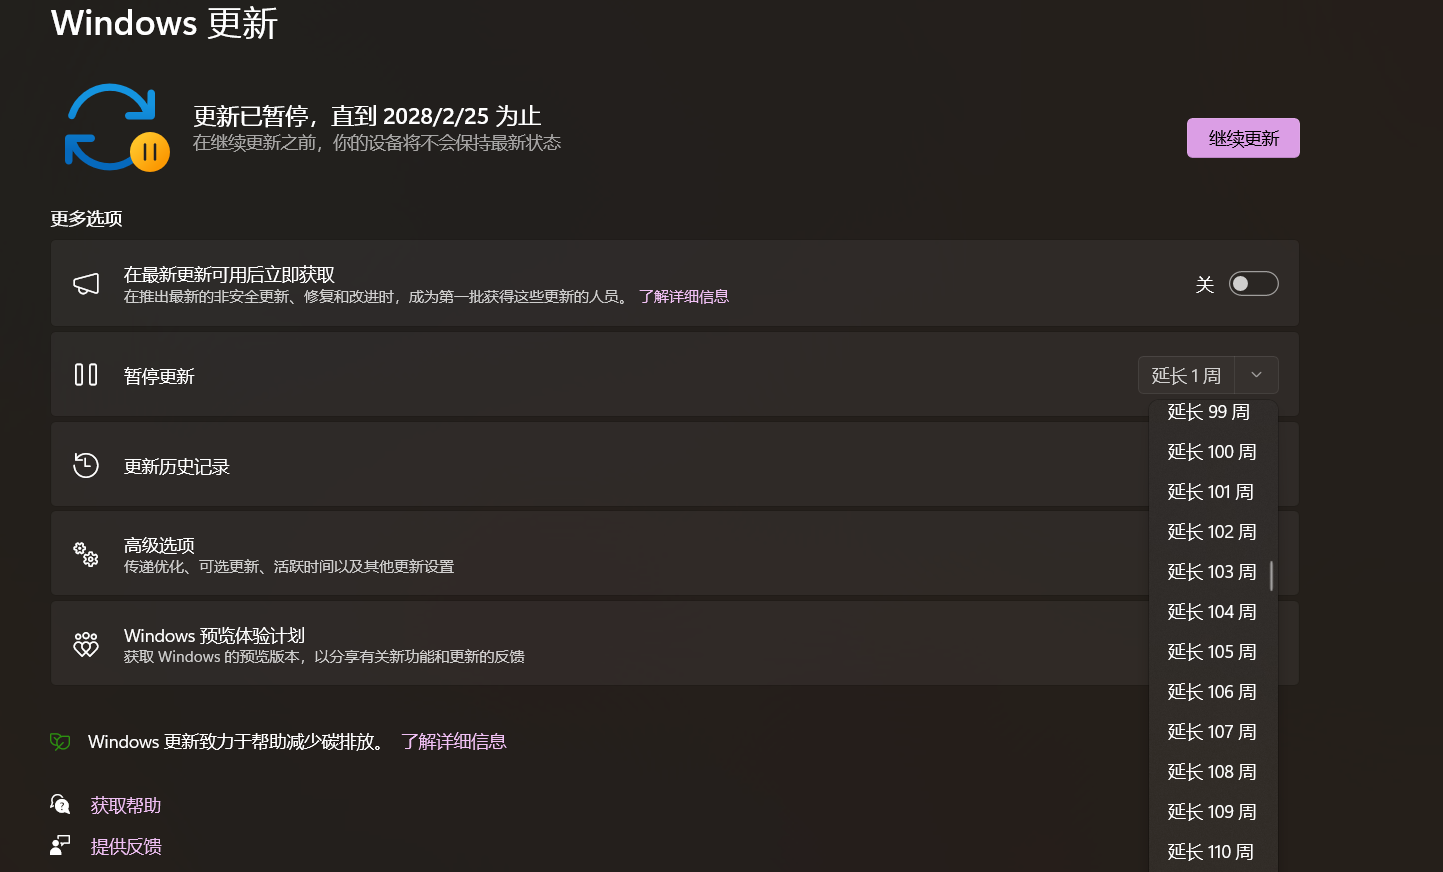Select 延长 99 周 from the list
The width and height of the screenshot is (1443, 872).
[1213, 412]
